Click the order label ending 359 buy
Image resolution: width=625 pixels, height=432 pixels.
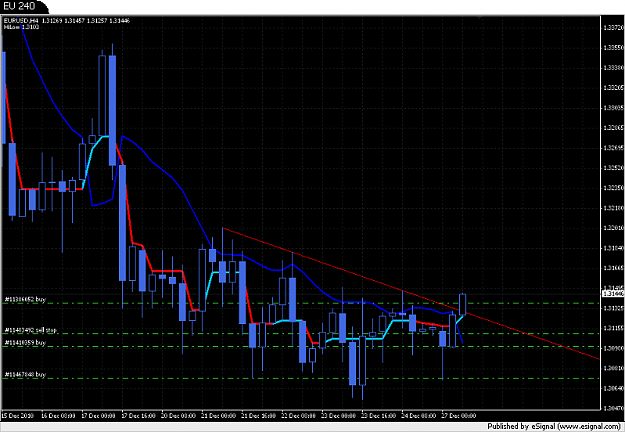(25, 342)
